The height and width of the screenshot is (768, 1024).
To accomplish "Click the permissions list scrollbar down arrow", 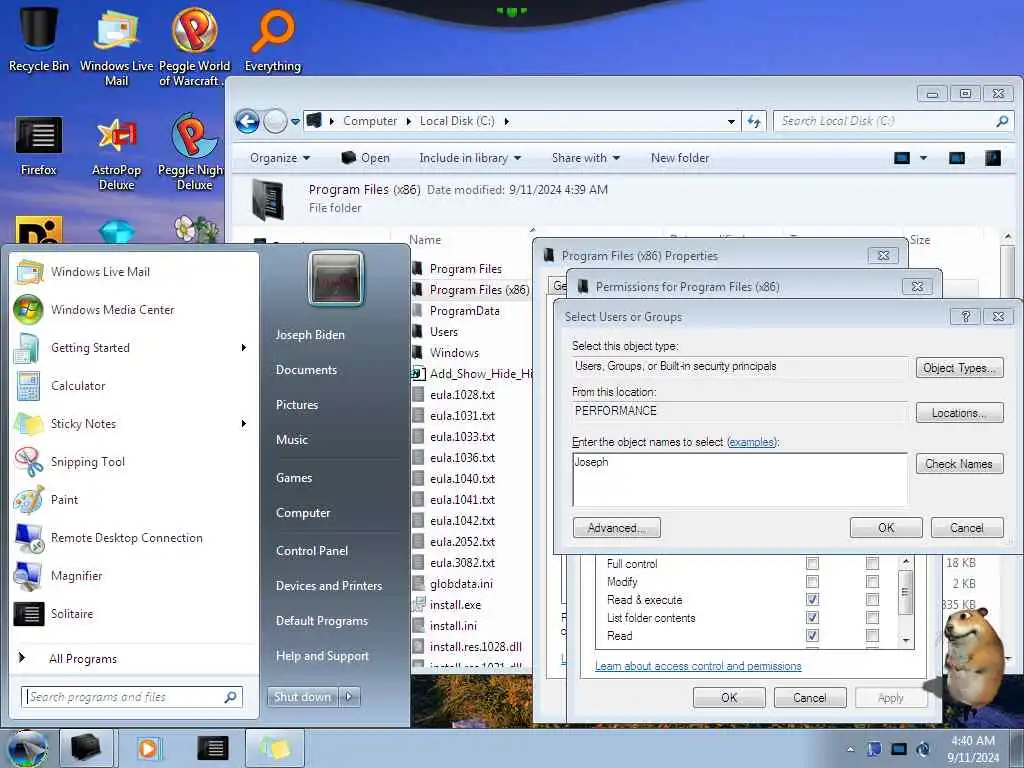I will (x=905, y=640).
